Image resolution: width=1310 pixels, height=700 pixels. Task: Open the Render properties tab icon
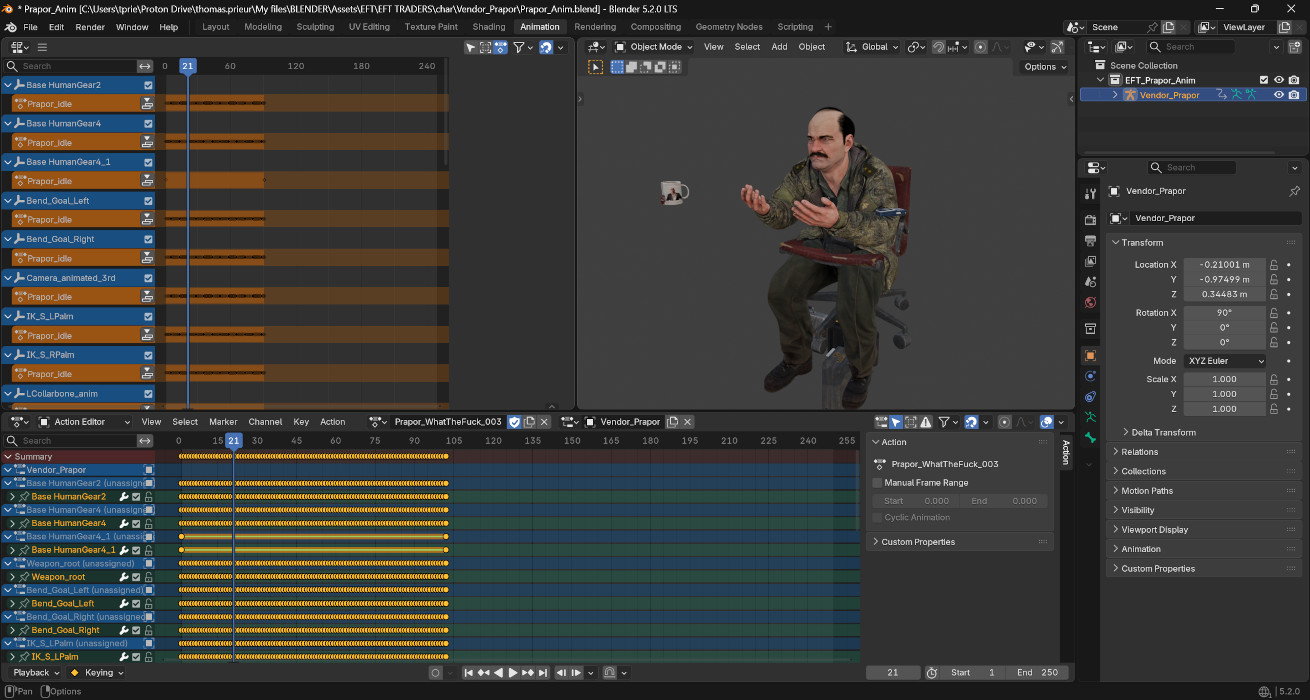point(1090,220)
